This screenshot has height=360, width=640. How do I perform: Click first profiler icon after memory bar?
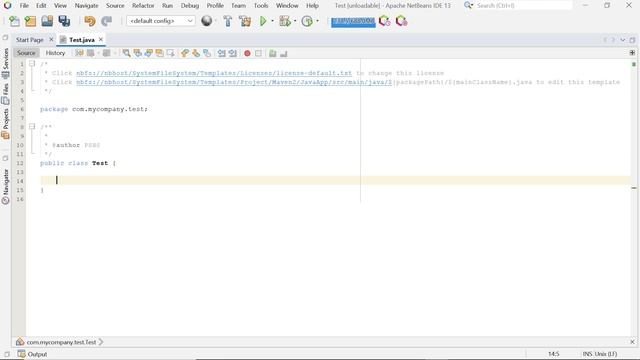click(384, 21)
